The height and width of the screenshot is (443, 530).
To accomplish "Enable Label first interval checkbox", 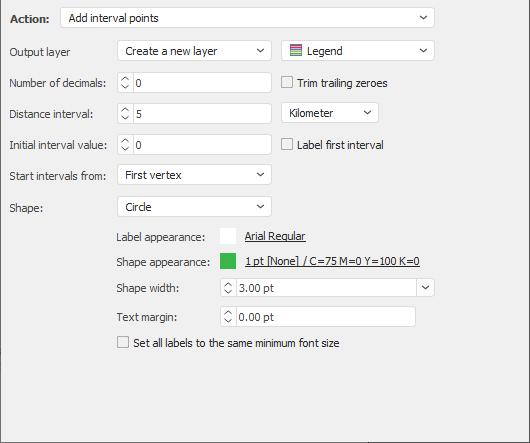I will [x=287, y=145].
